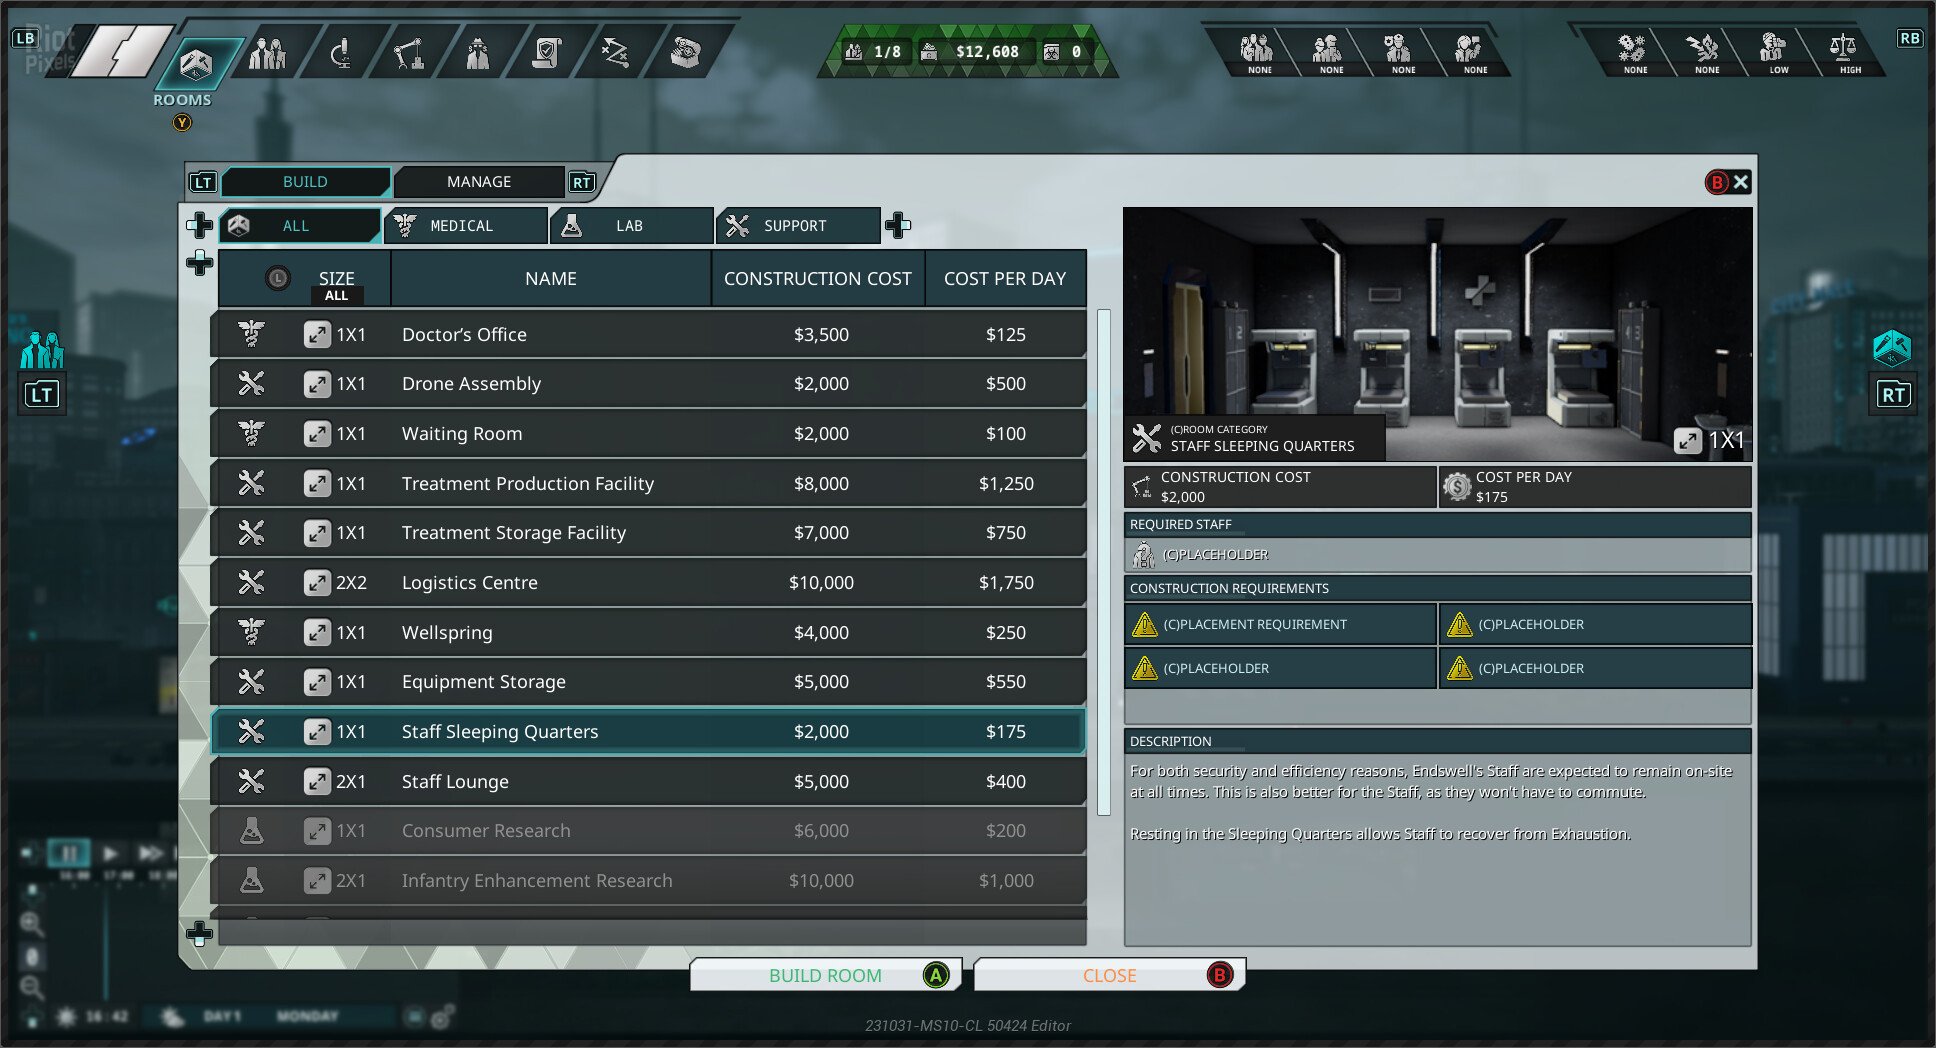Select the Research microscope icon

point(340,52)
